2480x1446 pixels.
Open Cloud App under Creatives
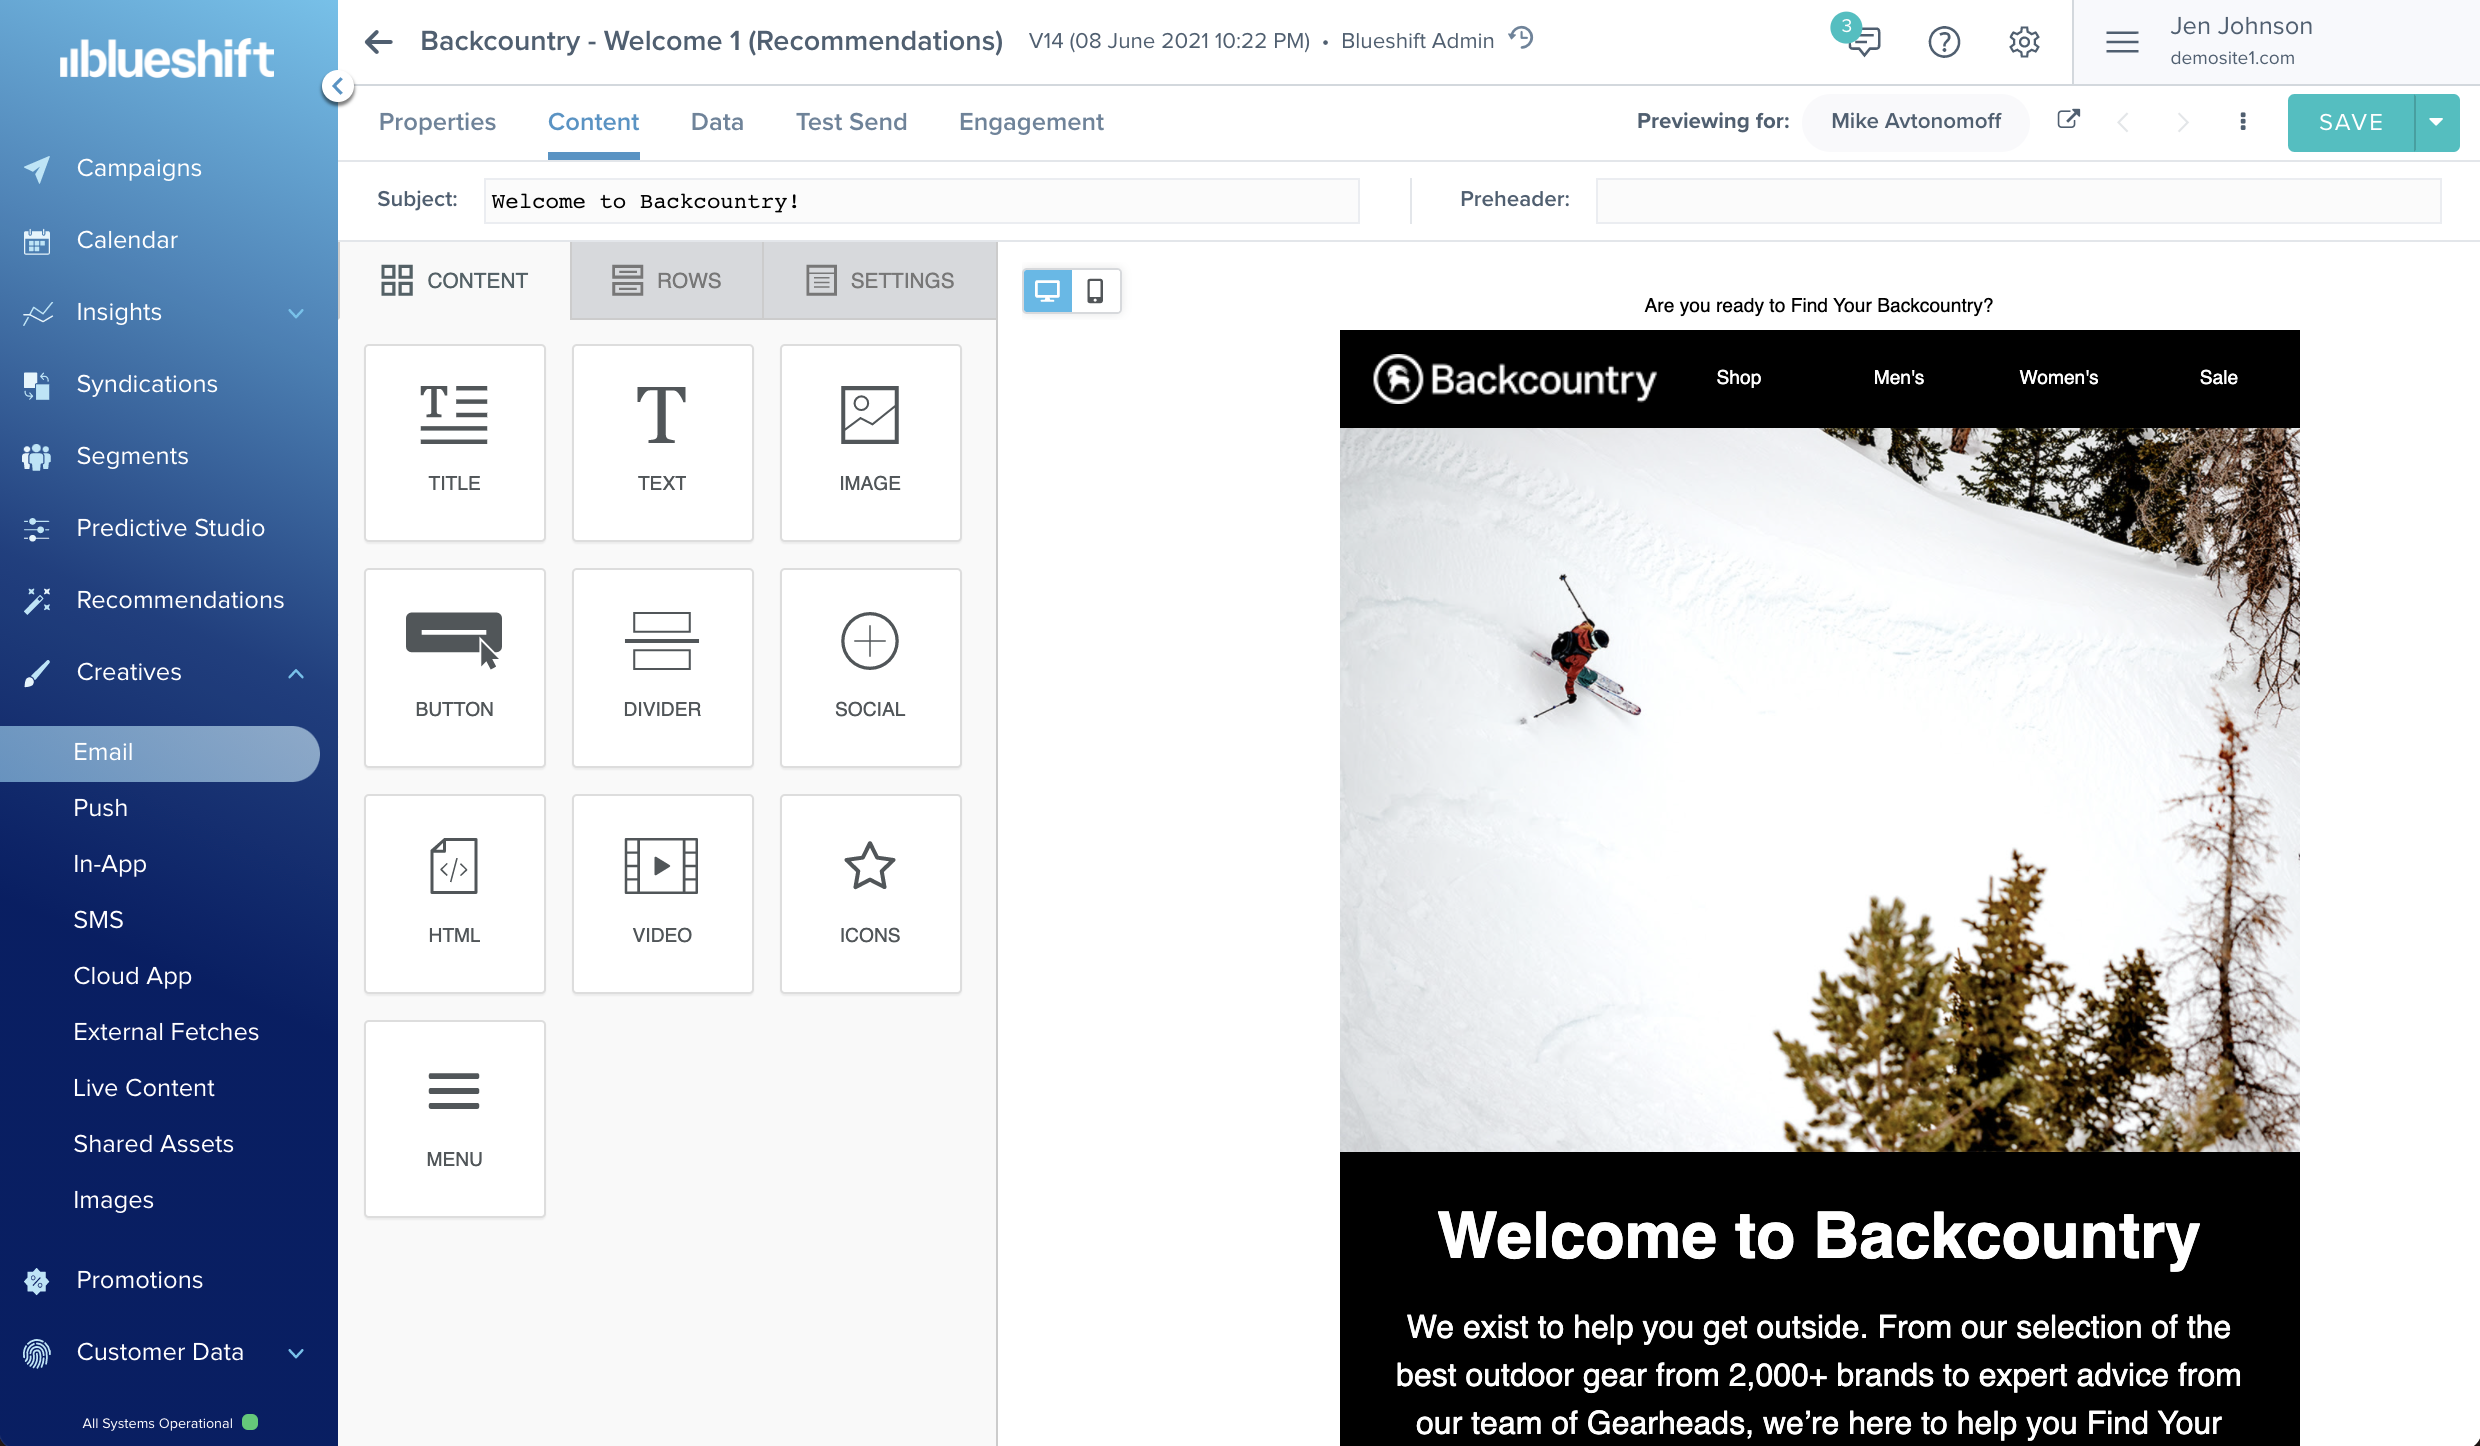pyautogui.click(x=132, y=976)
